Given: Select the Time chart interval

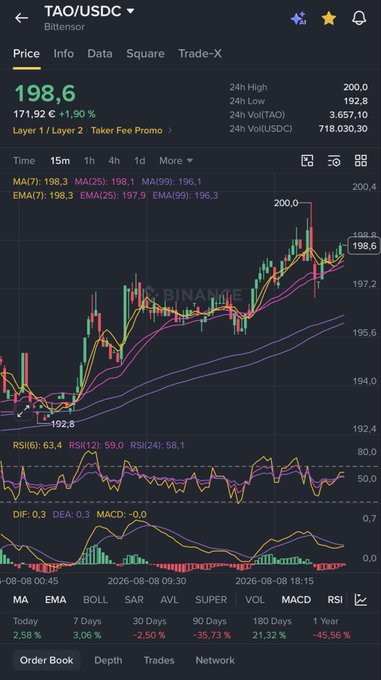Looking at the screenshot, I should point(24,160).
